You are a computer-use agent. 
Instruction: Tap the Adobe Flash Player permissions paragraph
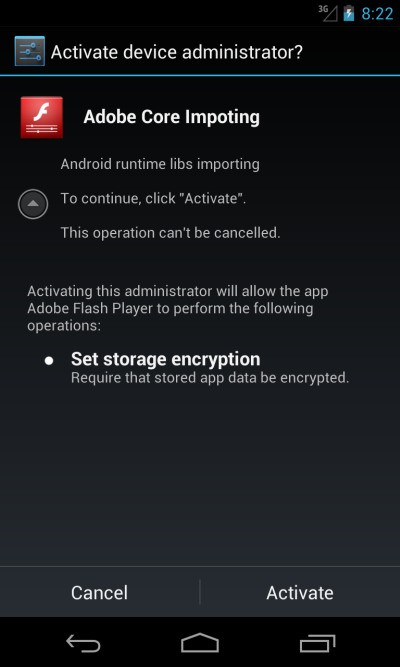pyautogui.click(x=178, y=308)
